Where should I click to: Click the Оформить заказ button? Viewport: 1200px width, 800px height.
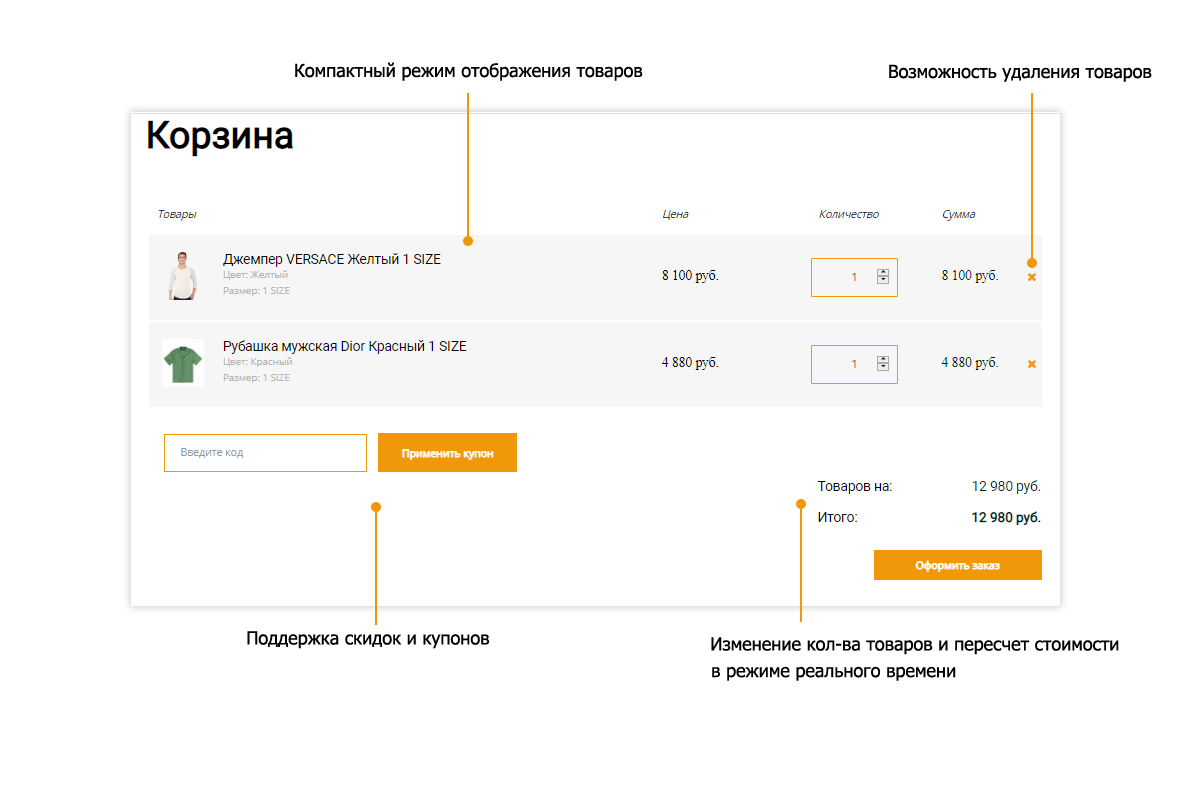(958, 565)
